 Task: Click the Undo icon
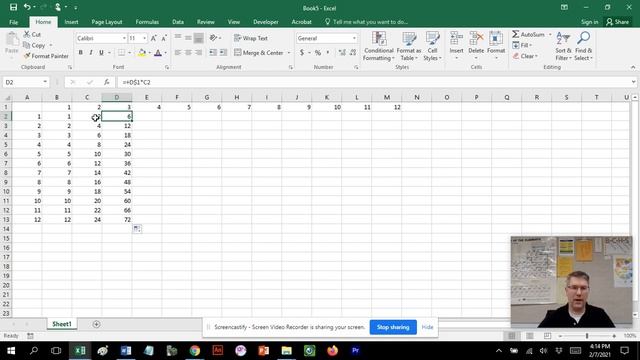(x=27, y=7)
